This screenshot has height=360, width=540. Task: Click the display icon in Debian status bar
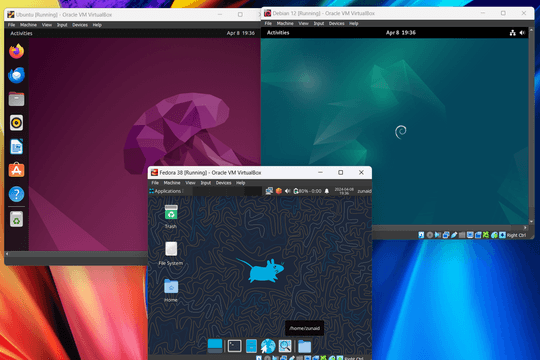click(470, 235)
